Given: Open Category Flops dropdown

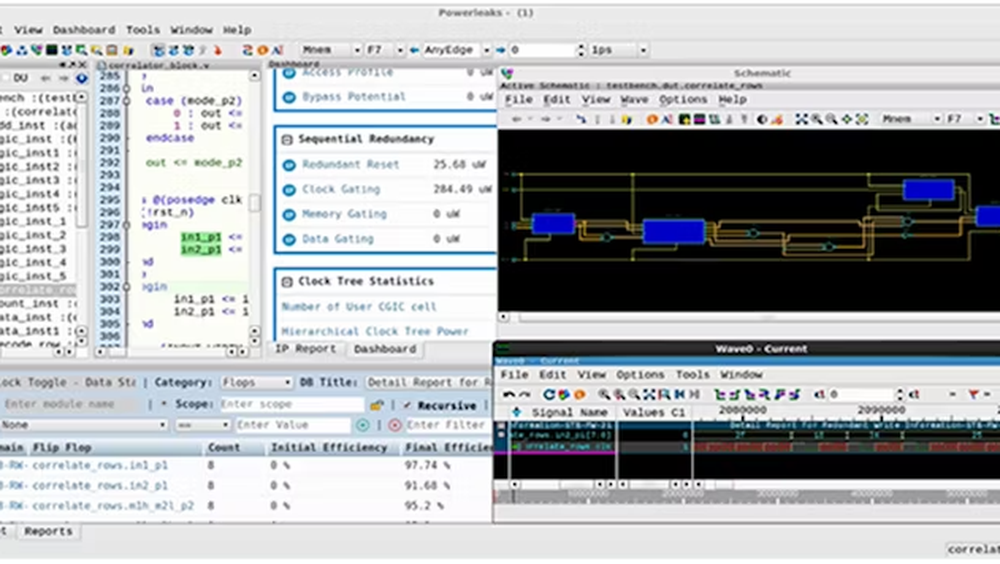Looking at the screenshot, I should tap(256, 383).
